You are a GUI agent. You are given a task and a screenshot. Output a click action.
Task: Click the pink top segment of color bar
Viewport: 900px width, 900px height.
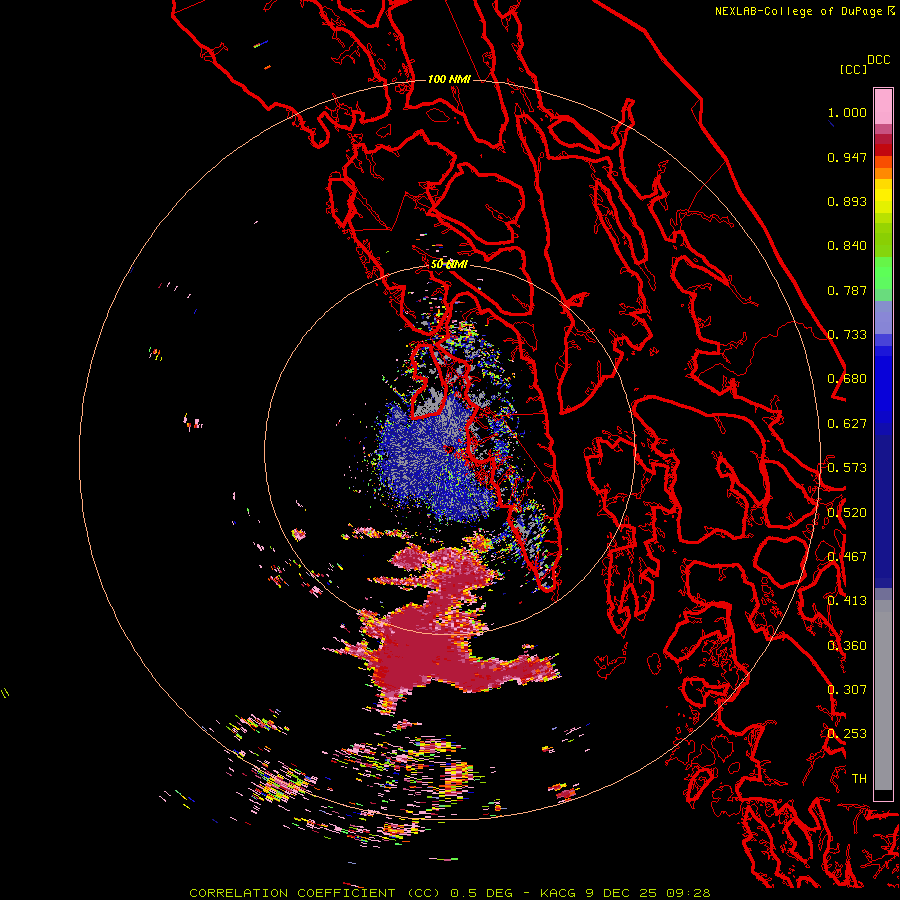(x=883, y=106)
